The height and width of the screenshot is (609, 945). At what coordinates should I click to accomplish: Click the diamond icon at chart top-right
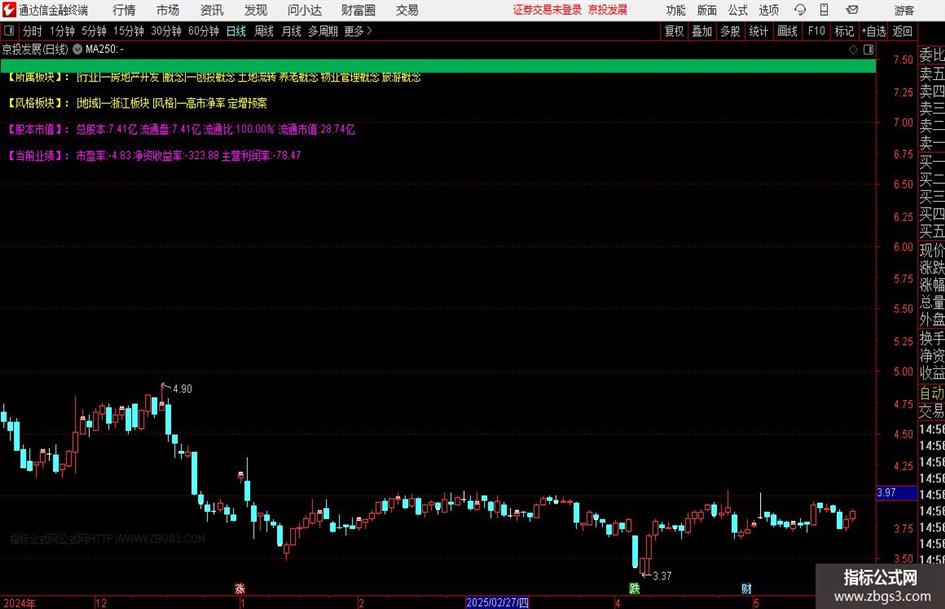coord(853,49)
